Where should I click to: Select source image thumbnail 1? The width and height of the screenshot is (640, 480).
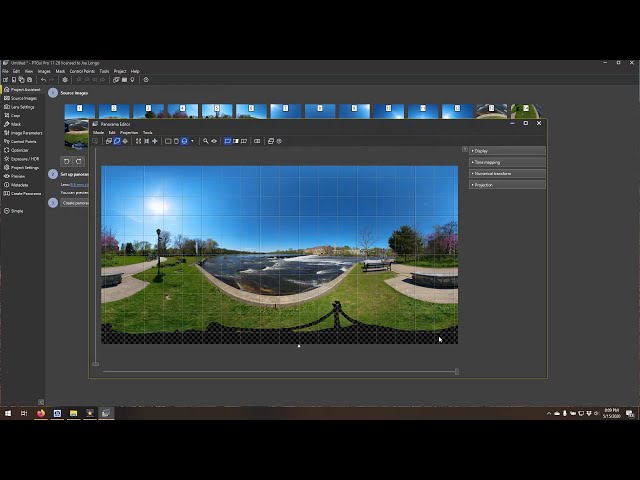[80, 111]
